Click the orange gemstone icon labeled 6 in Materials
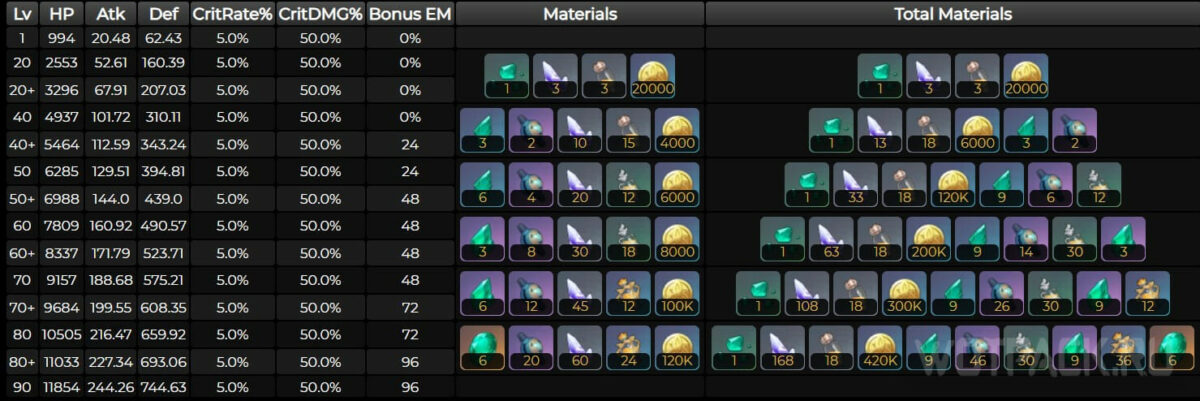The image size is (1200, 401). point(482,345)
